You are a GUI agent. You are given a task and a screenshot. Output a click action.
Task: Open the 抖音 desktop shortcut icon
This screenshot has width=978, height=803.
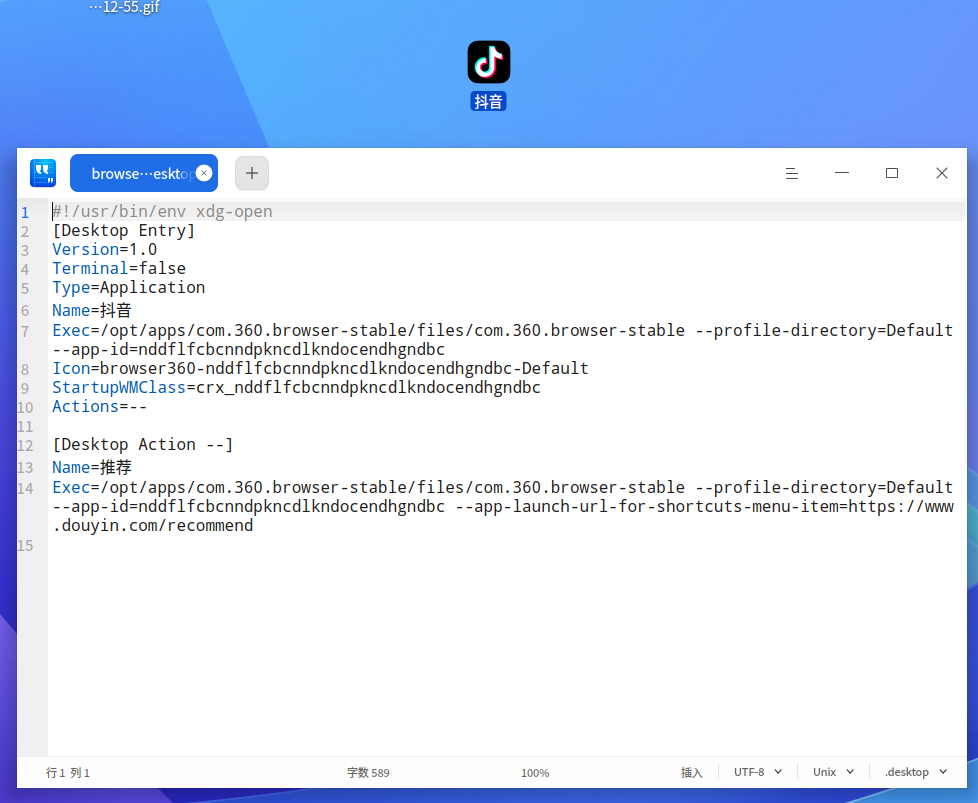(488, 62)
